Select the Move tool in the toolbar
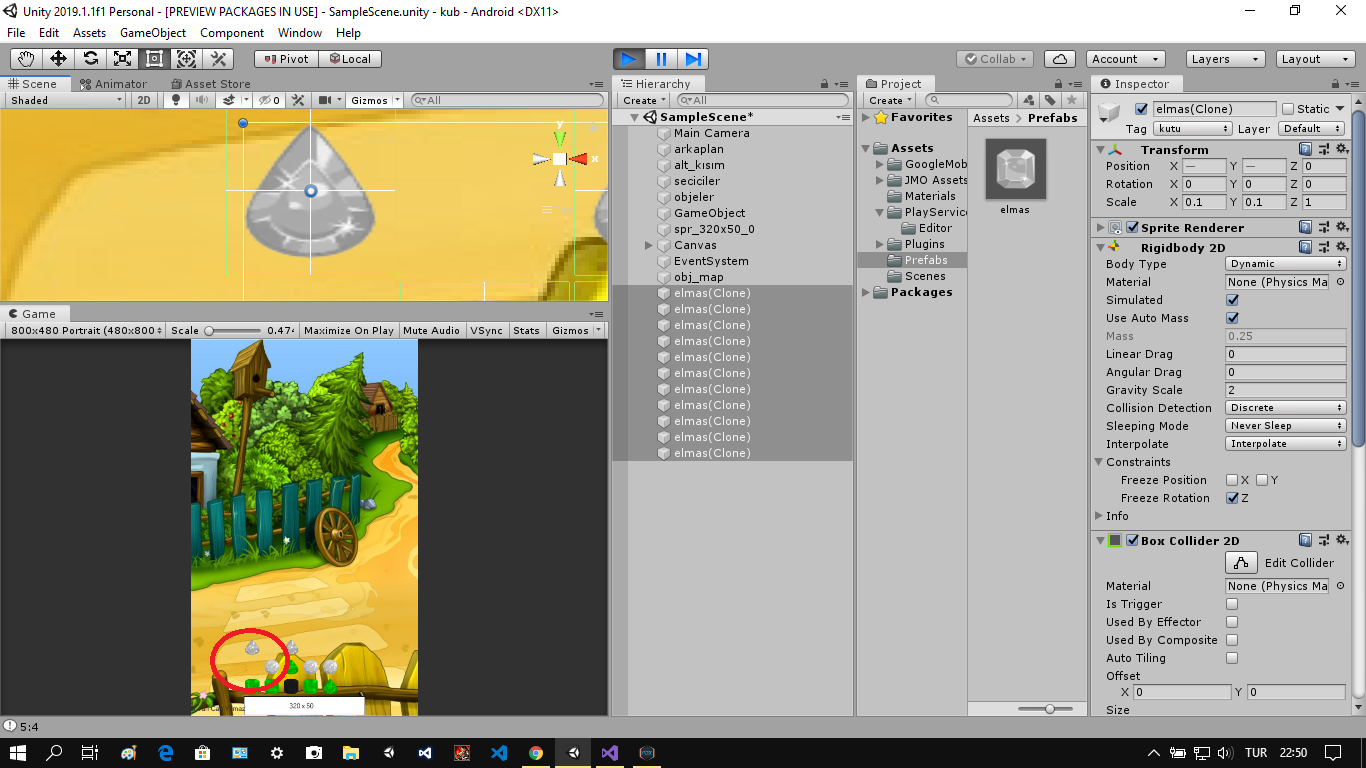 point(58,59)
